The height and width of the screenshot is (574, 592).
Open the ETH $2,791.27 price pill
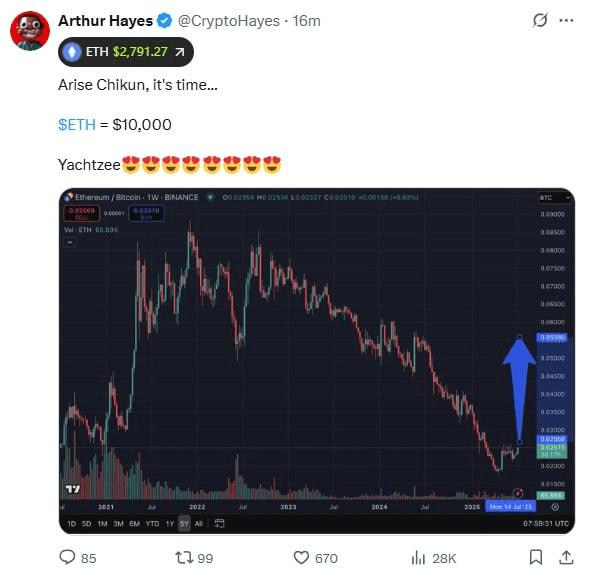tap(126, 52)
